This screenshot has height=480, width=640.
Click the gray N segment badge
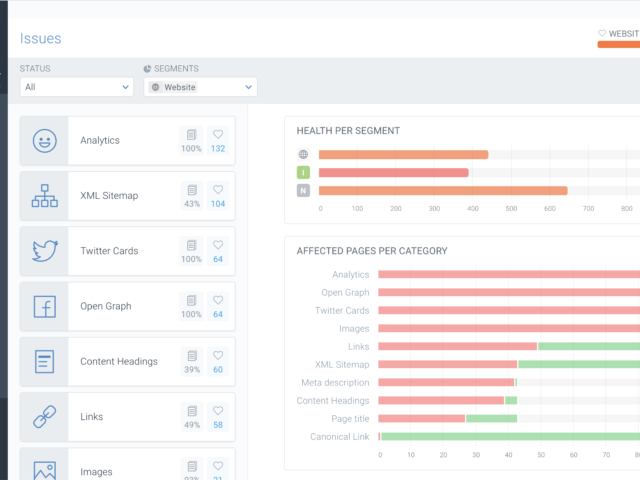coord(303,191)
